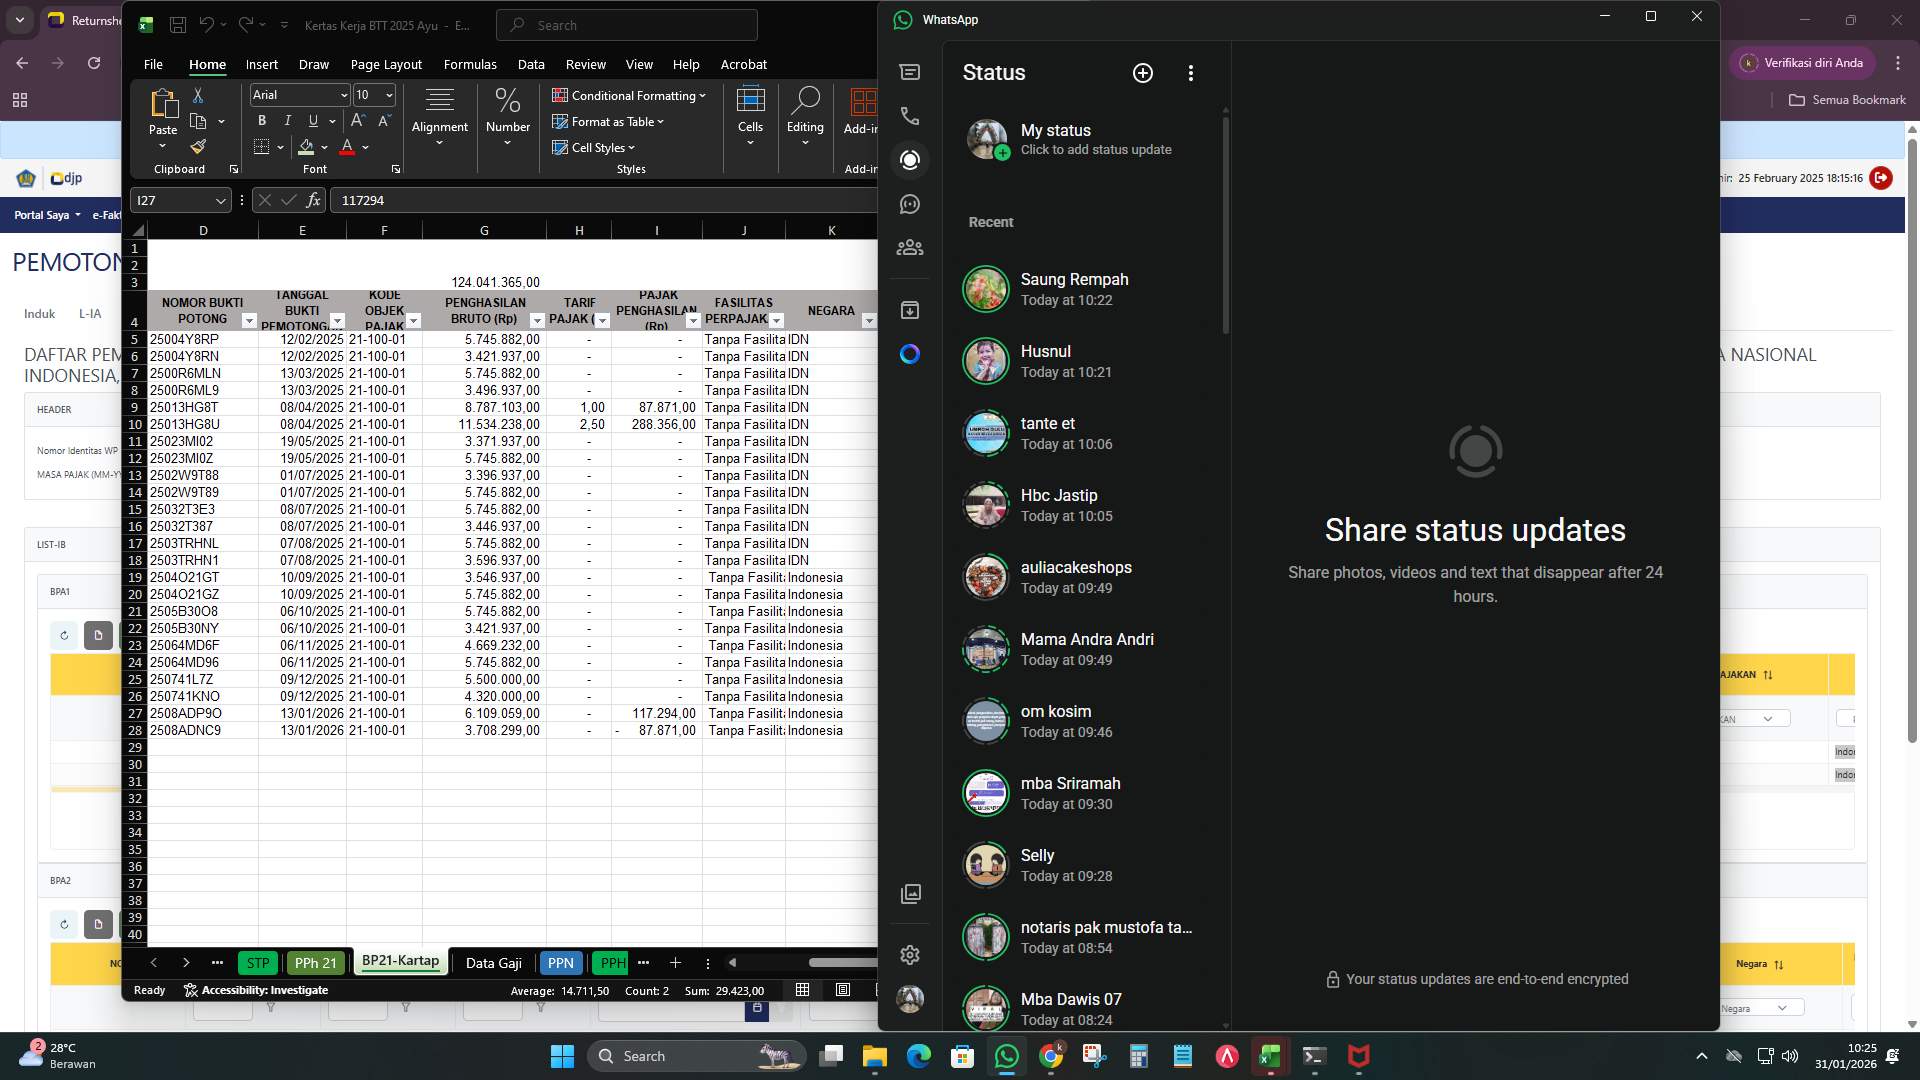The image size is (1920, 1080).
Task: Open WhatsApp Communities
Action: tap(909, 247)
